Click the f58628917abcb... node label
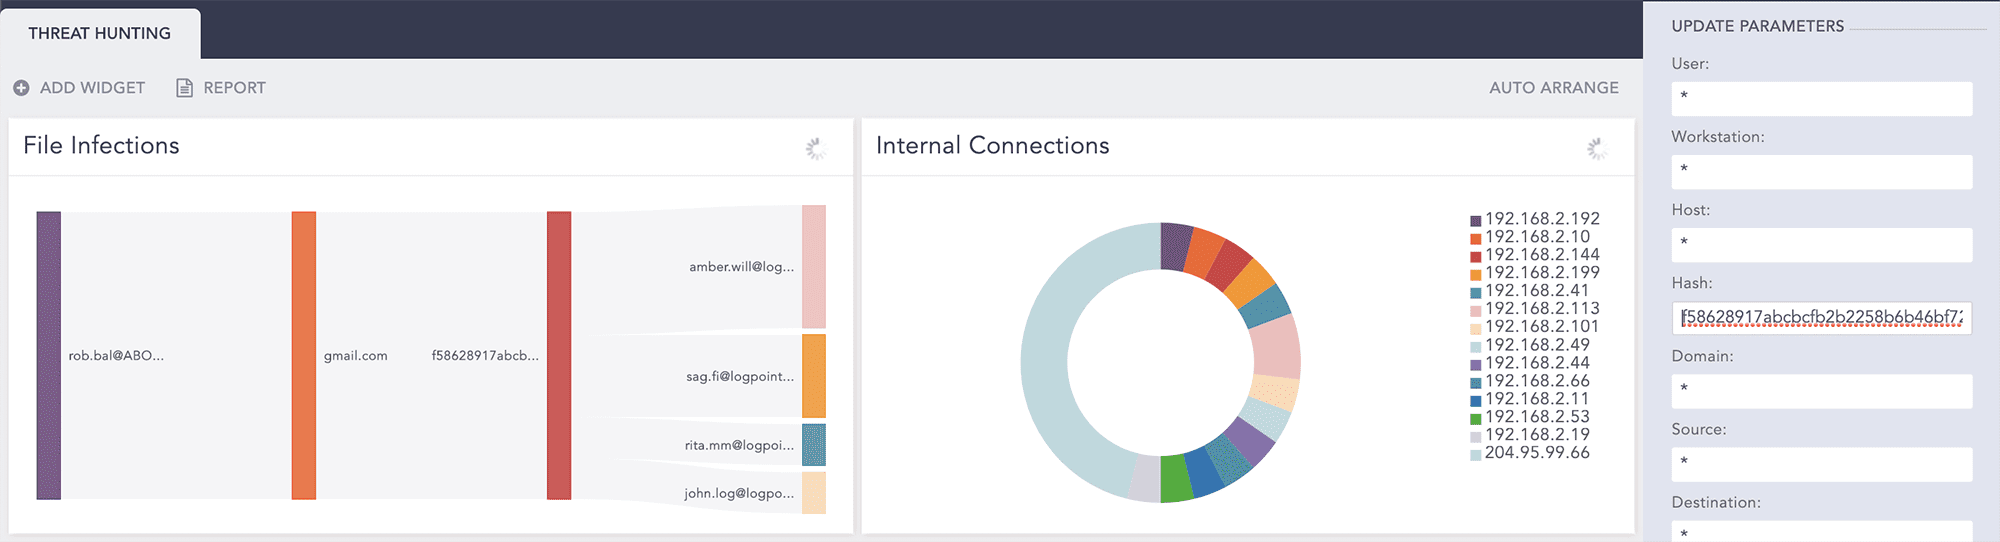This screenshot has width=2000, height=542. tap(485, 356)
